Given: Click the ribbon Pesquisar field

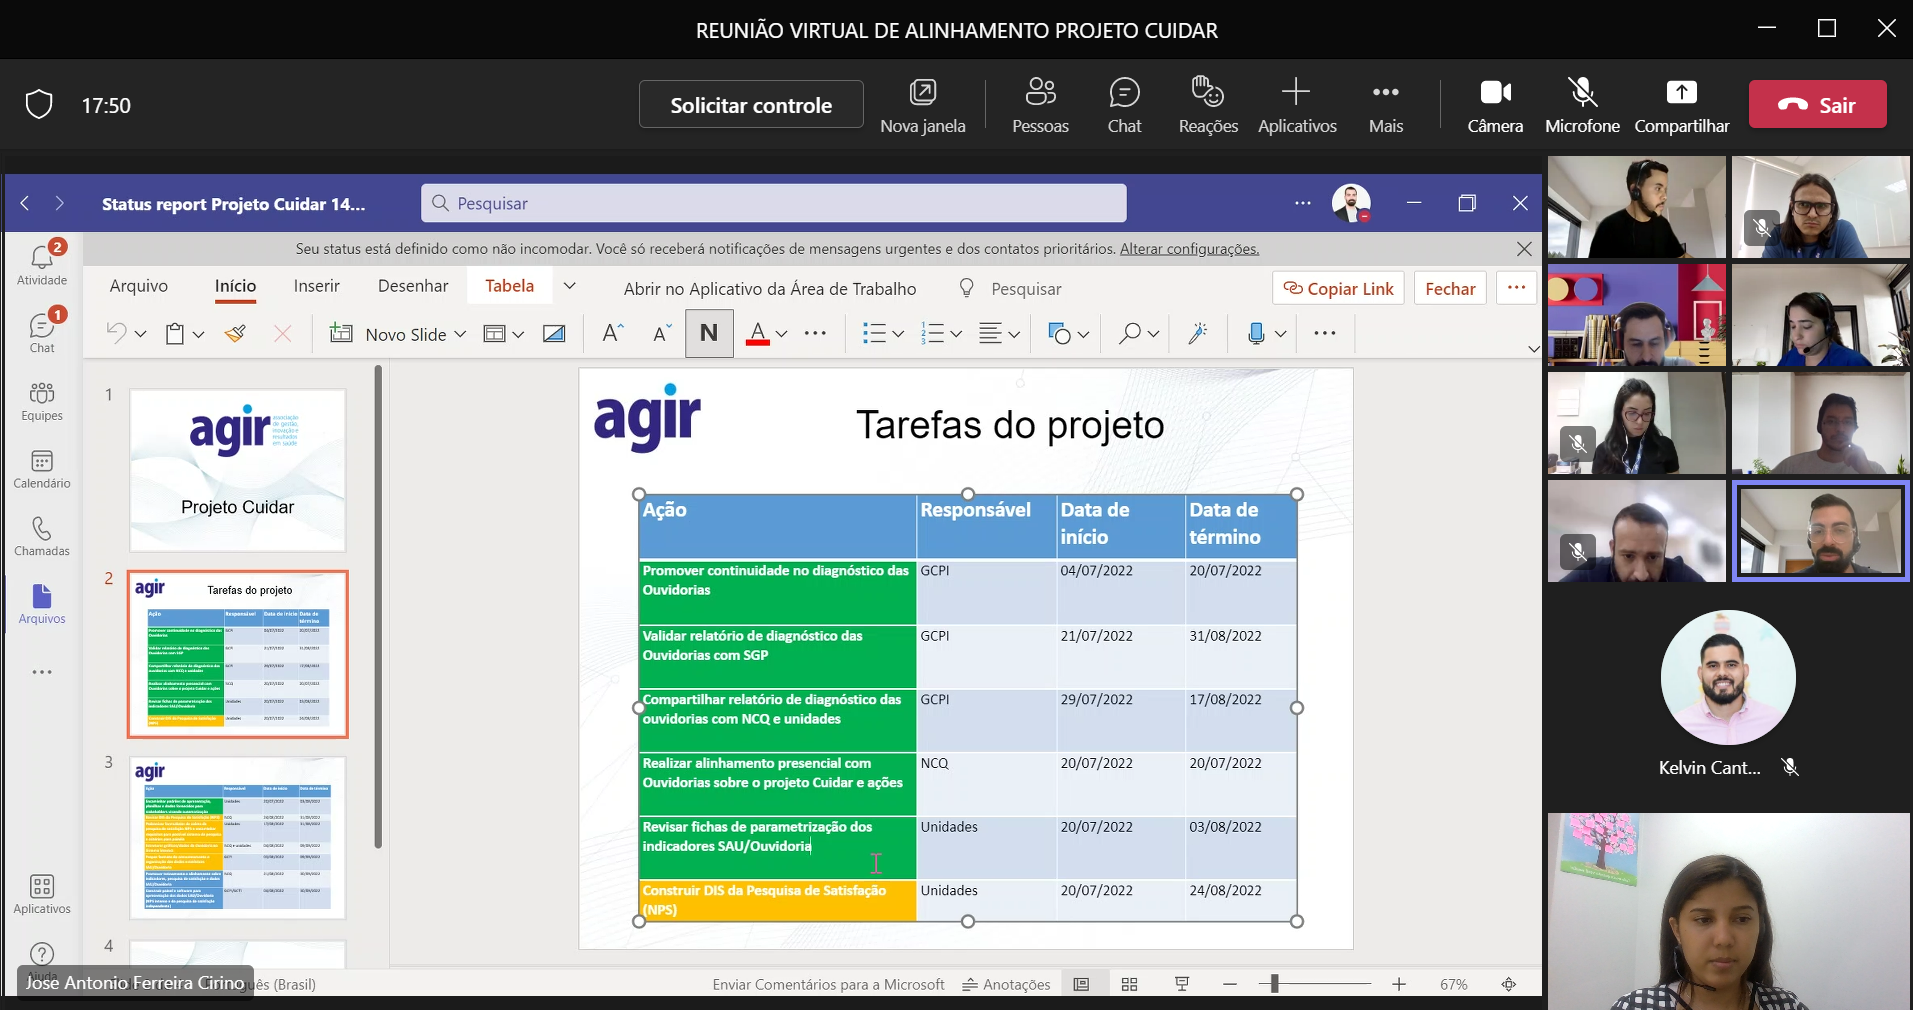Looking at the screenshot, I should pos(1026,289).
